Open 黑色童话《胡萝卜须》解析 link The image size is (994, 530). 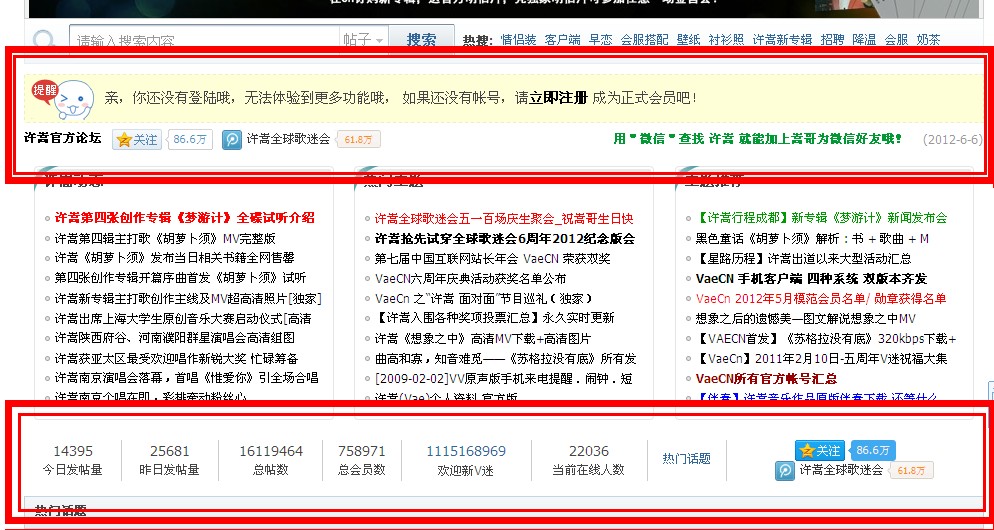(812, 238)
